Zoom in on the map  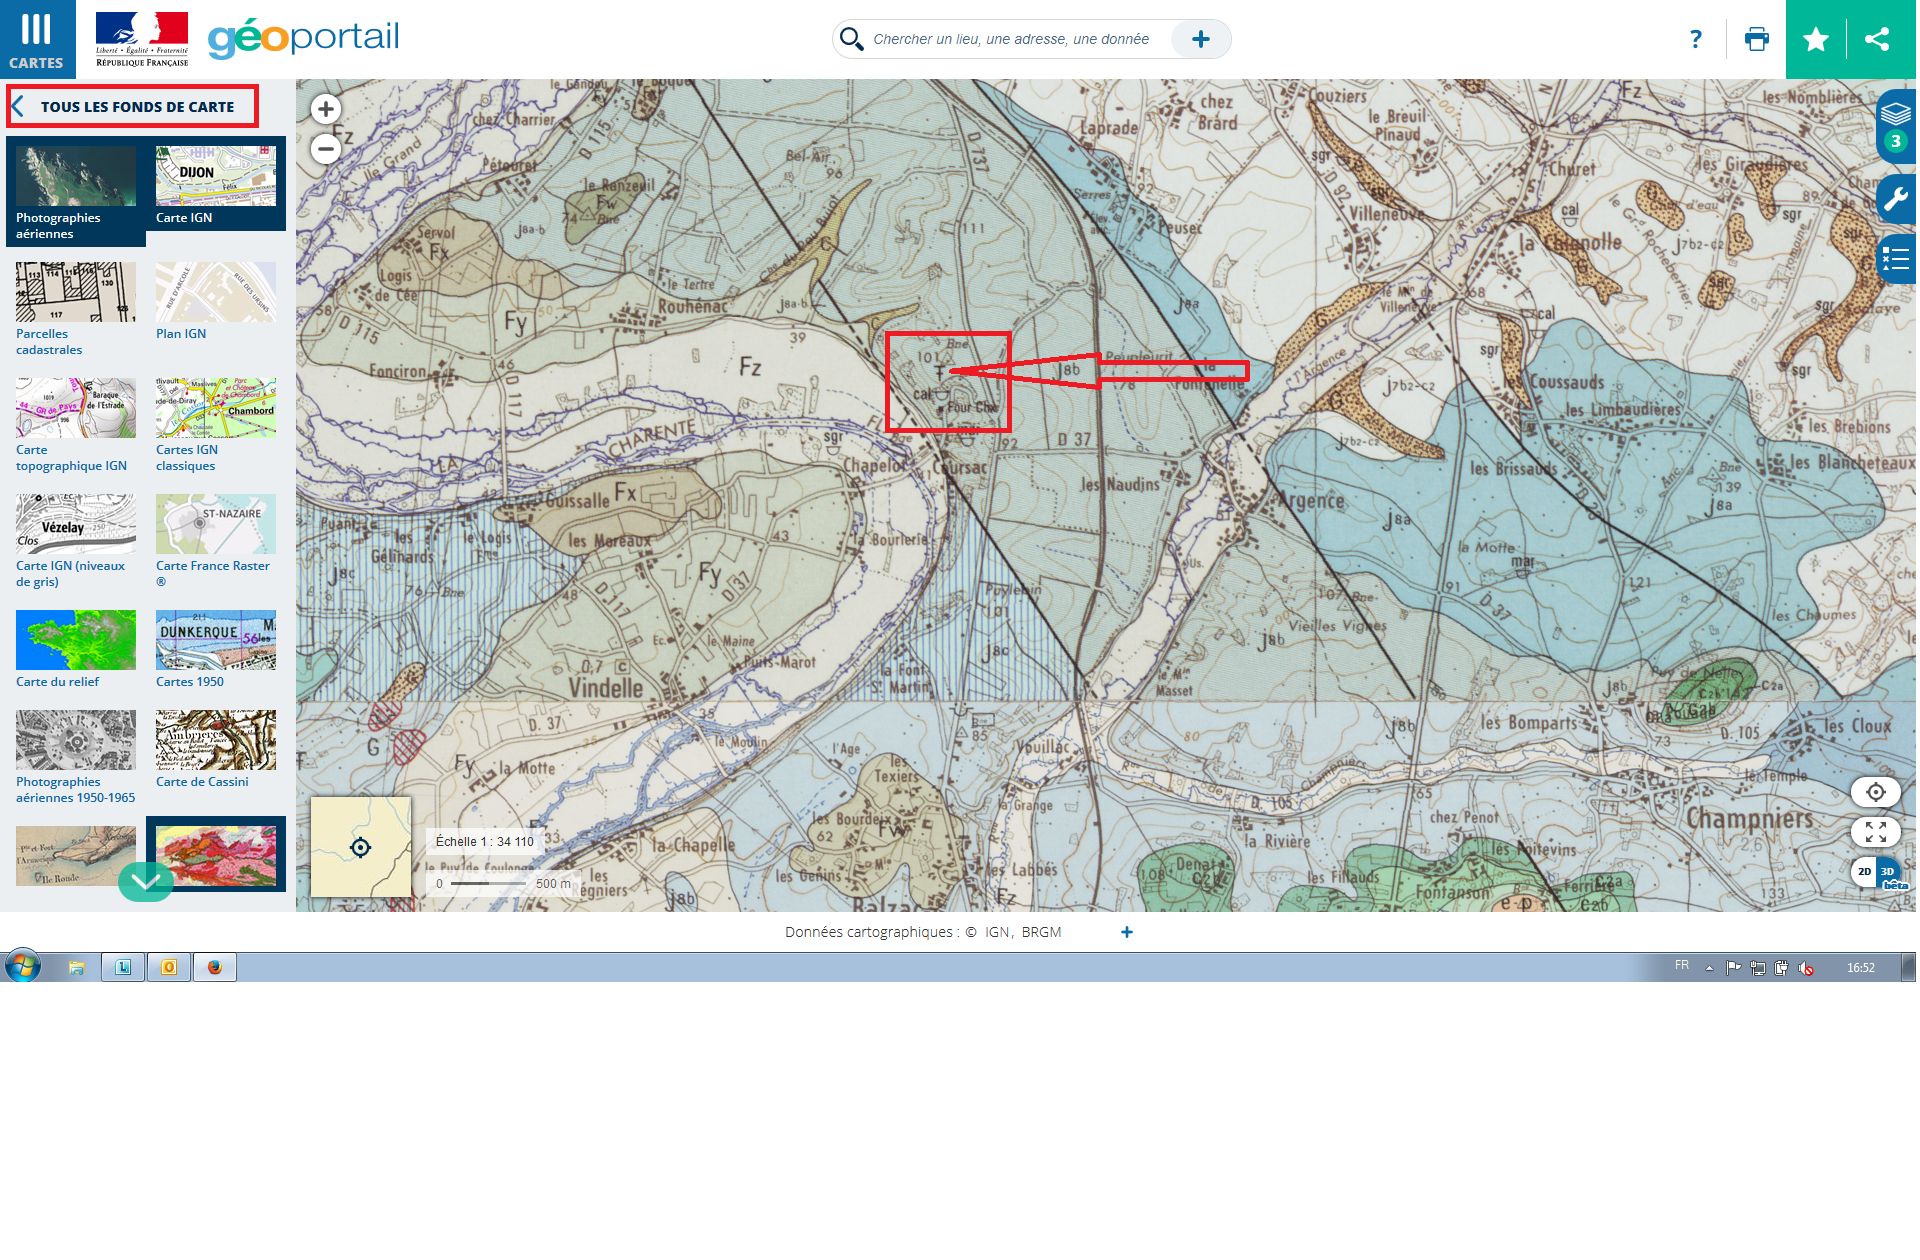[325, 109]
